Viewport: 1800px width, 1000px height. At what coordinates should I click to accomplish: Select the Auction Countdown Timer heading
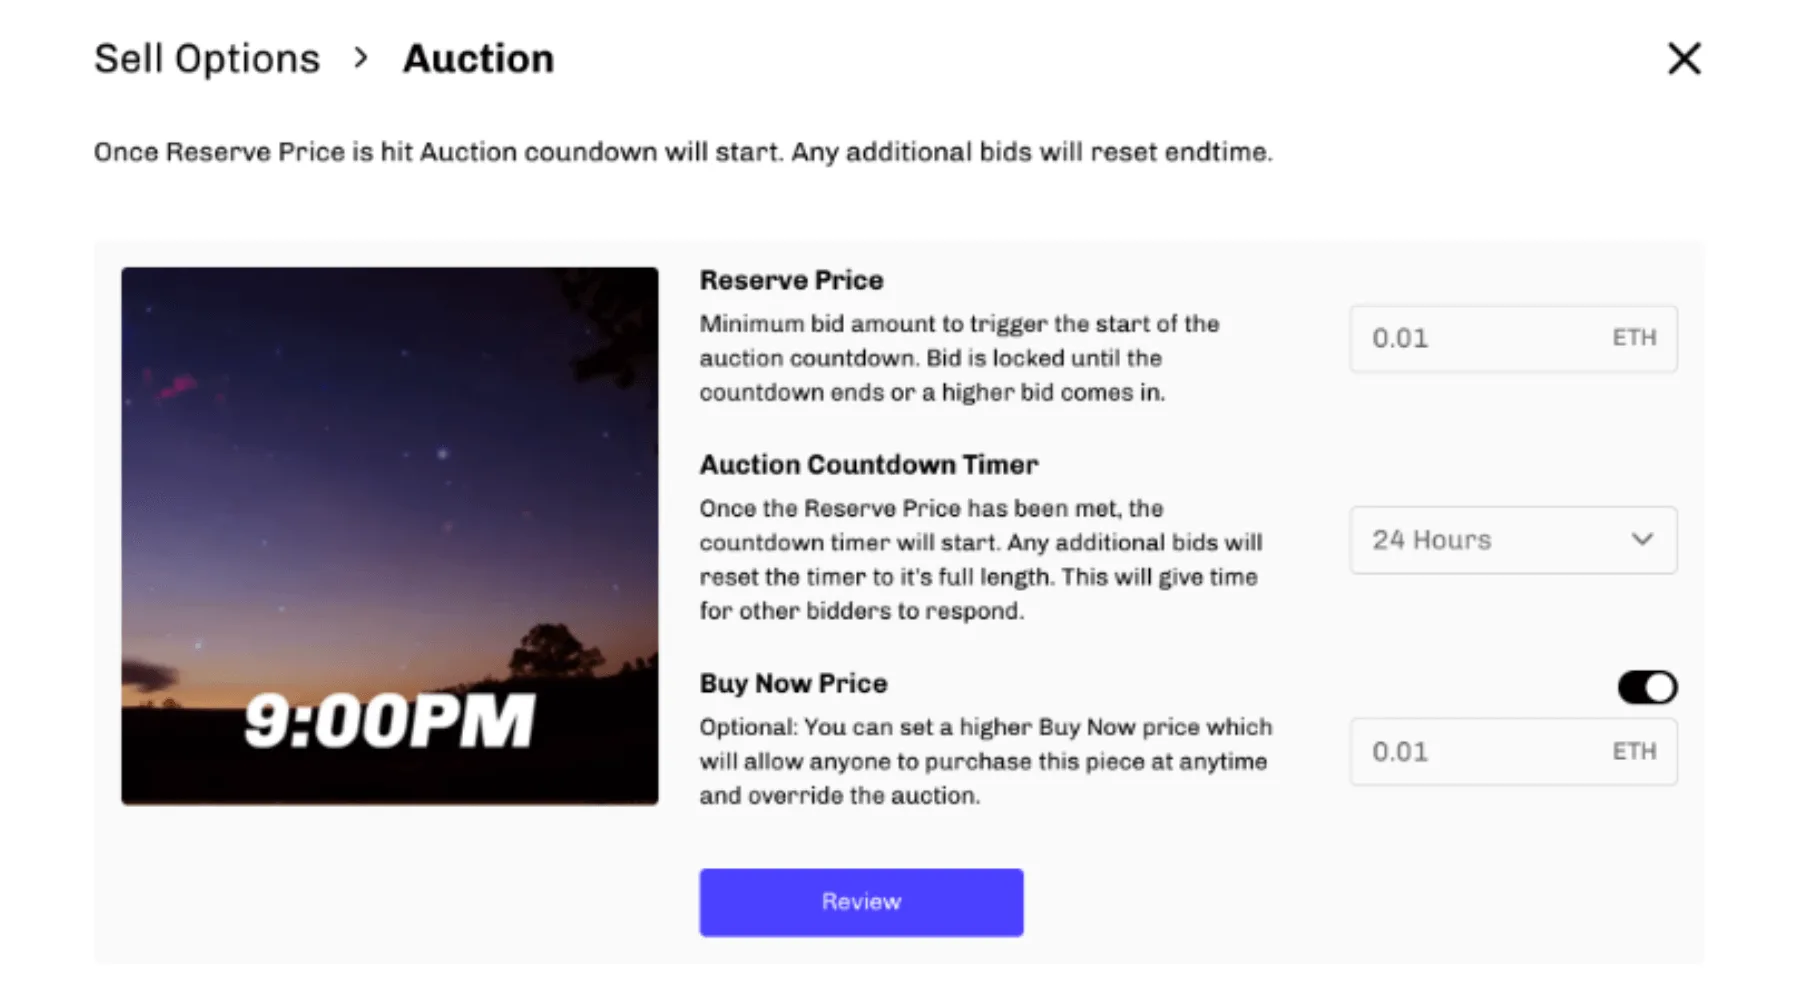point(868,465)
